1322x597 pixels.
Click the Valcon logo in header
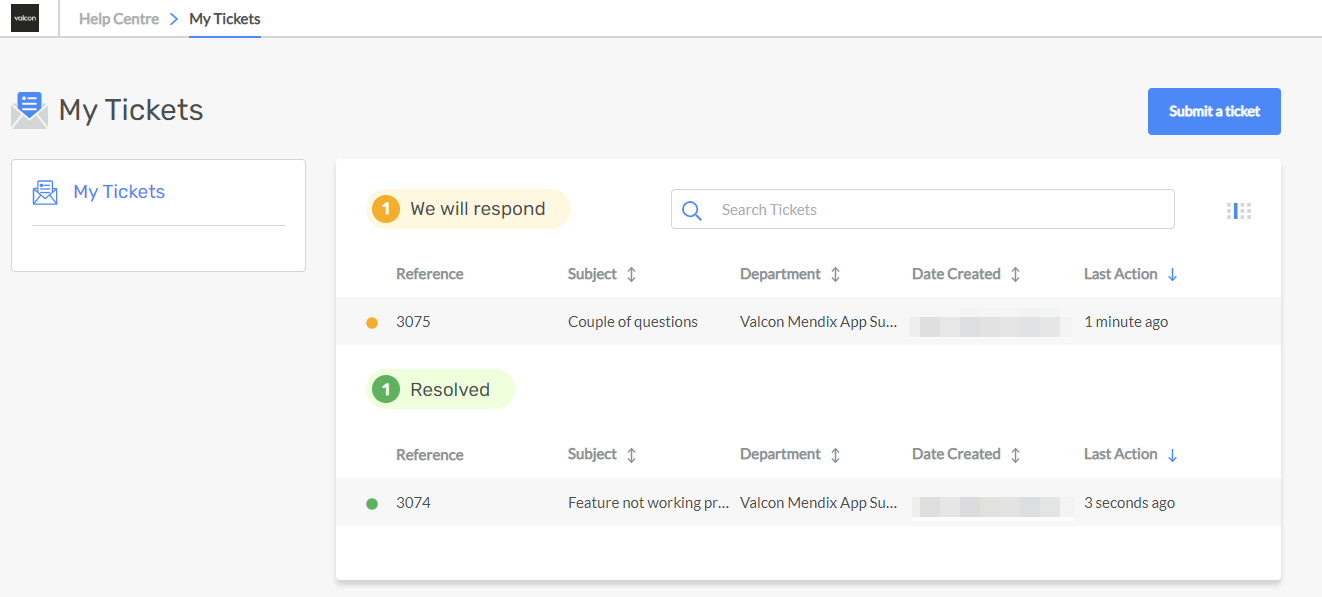(25, 18)
